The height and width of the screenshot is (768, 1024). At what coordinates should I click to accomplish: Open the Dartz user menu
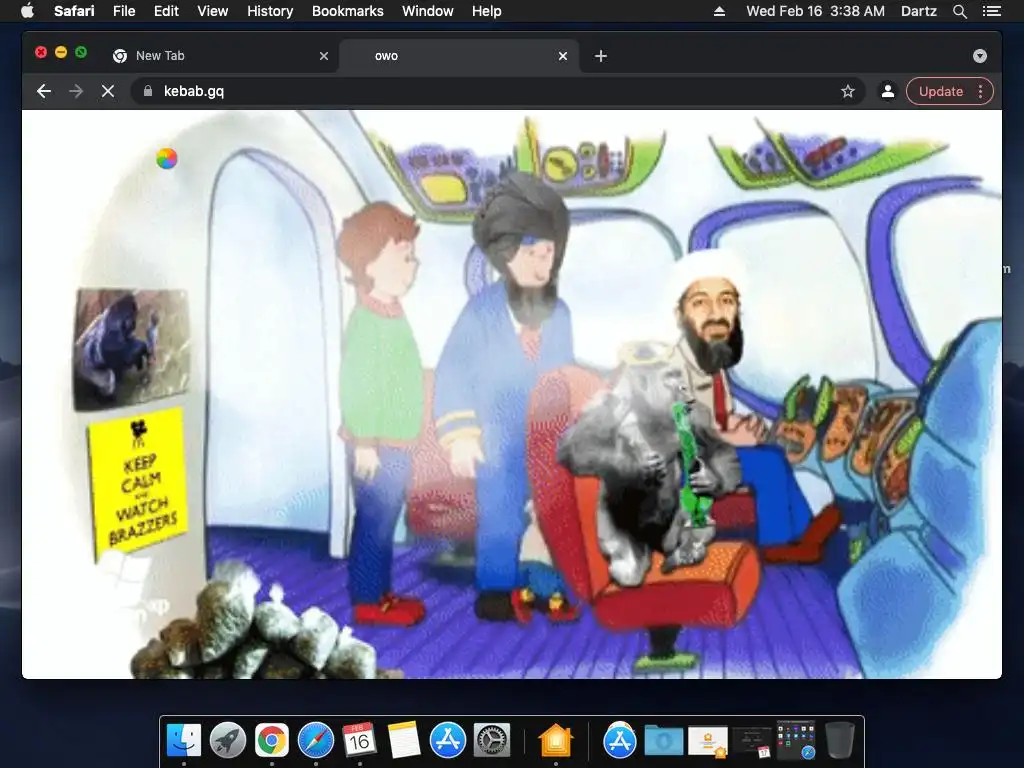tap(918, 11)
